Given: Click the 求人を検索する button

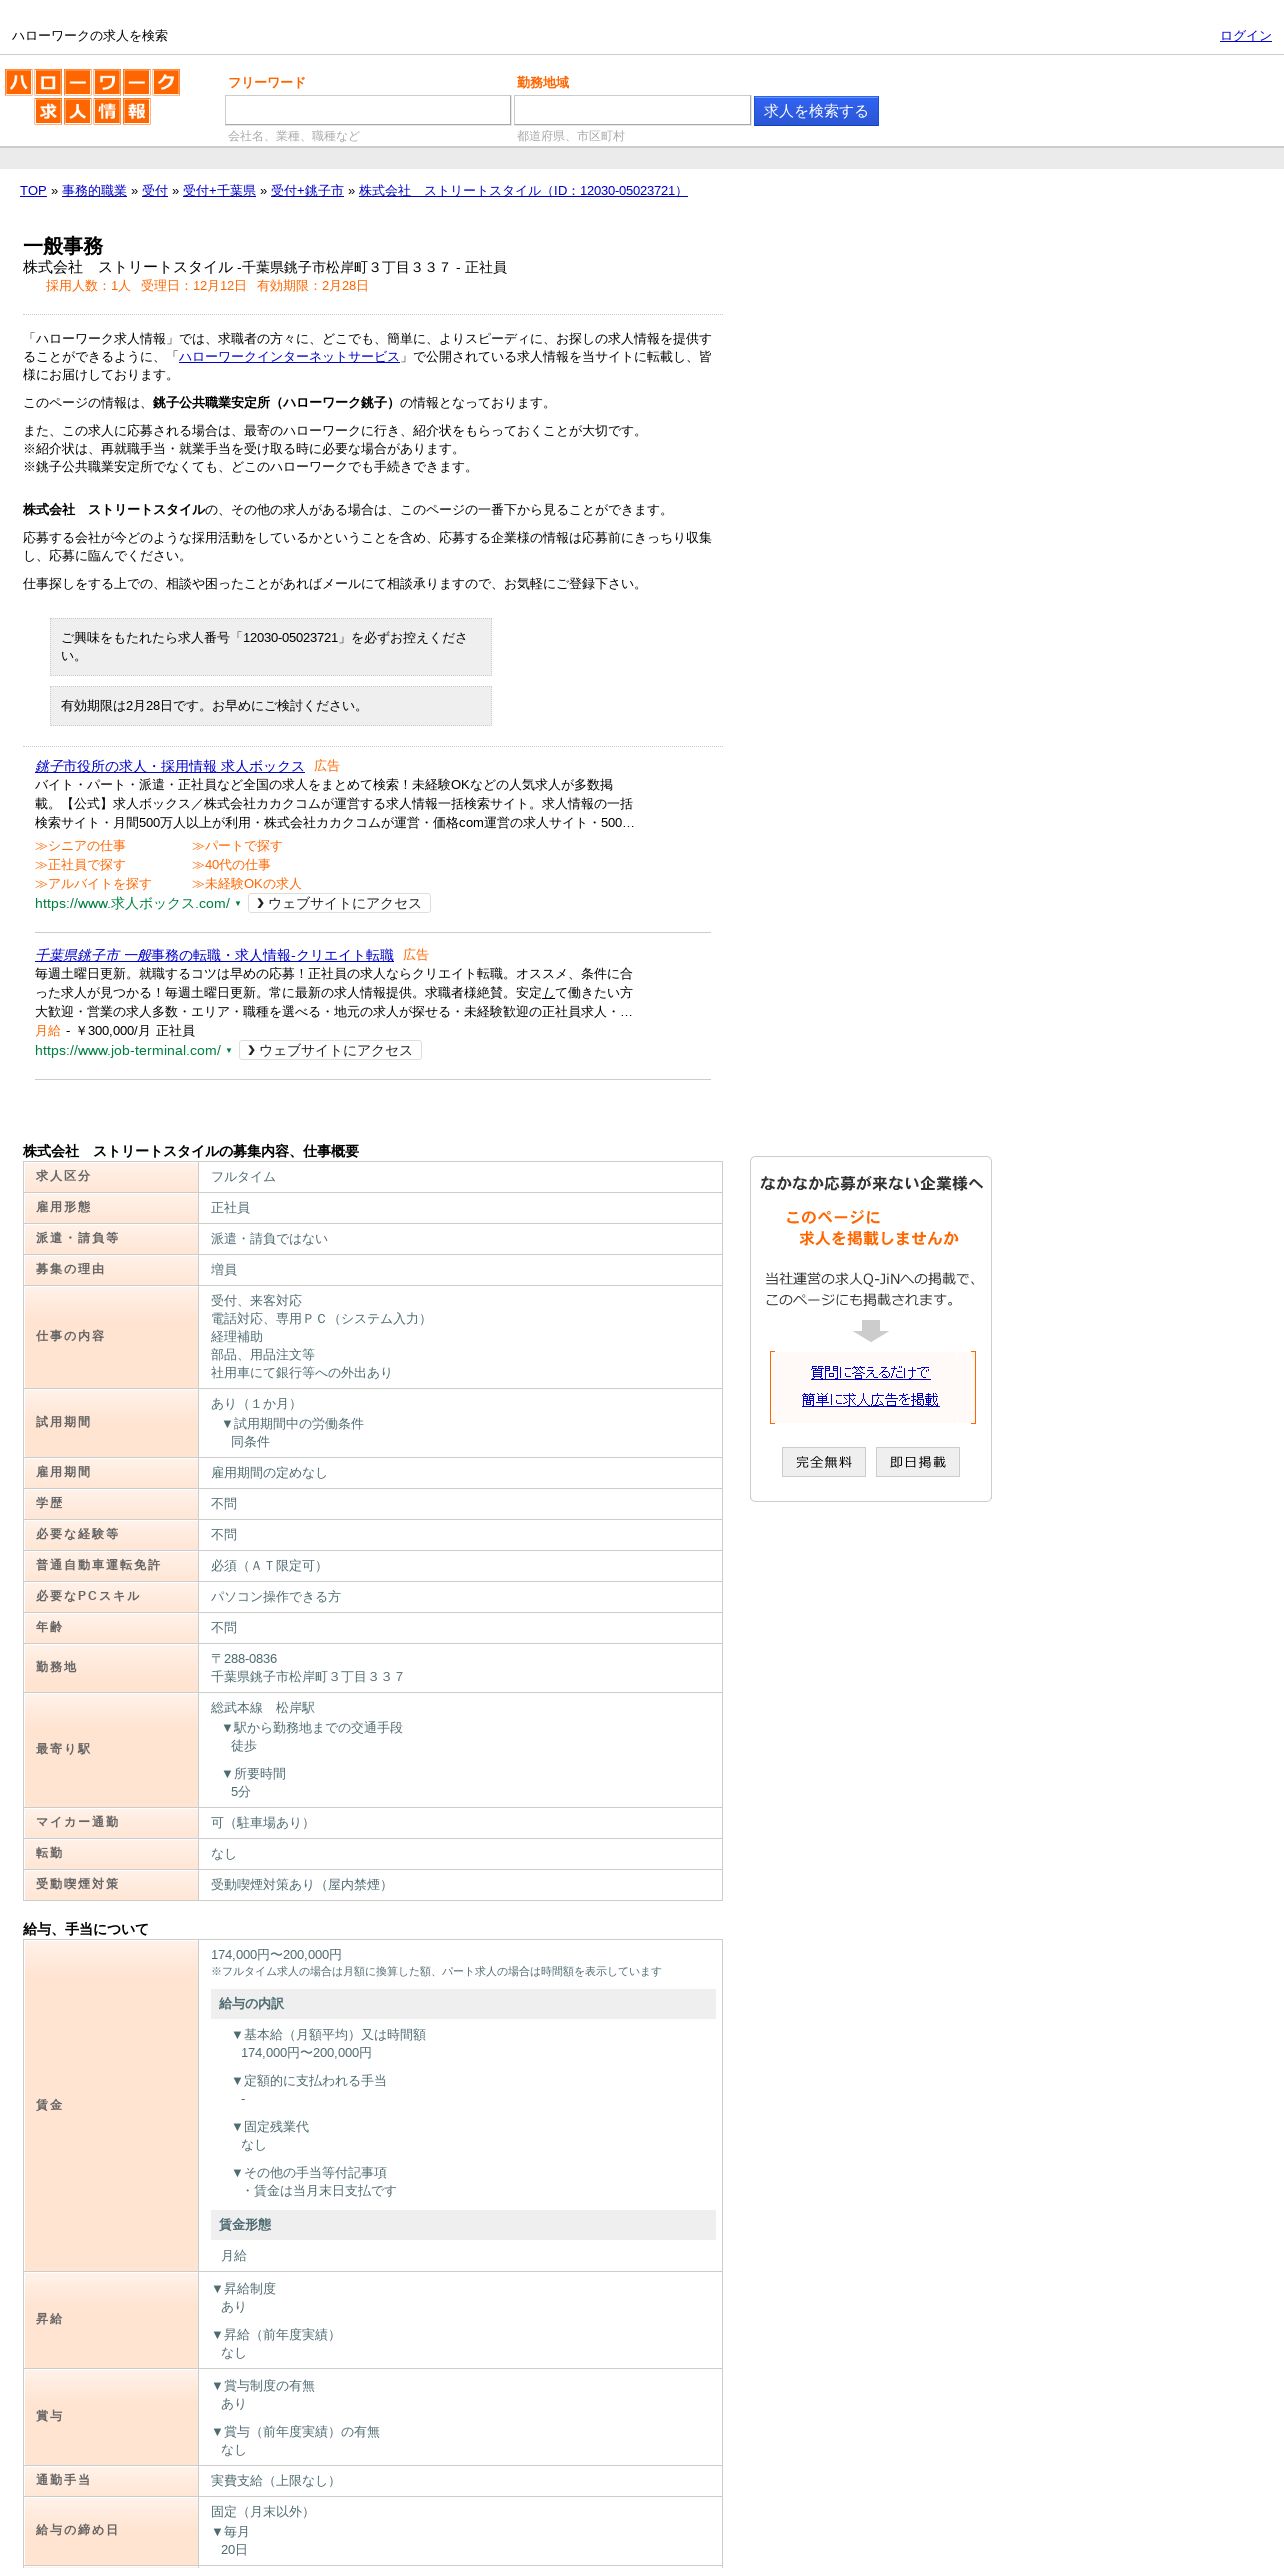Looking at the screenshot, I should 816,111.
